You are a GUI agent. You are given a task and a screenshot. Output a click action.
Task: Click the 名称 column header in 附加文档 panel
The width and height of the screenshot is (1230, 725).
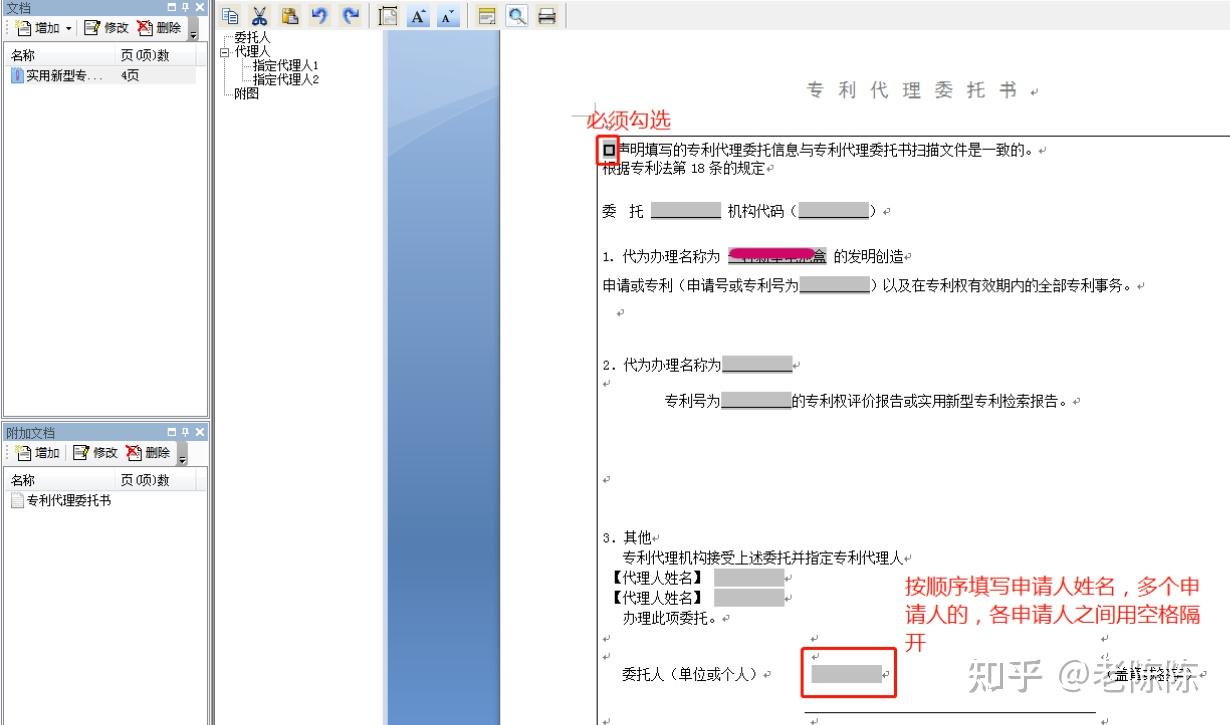[x=61, y=480]
